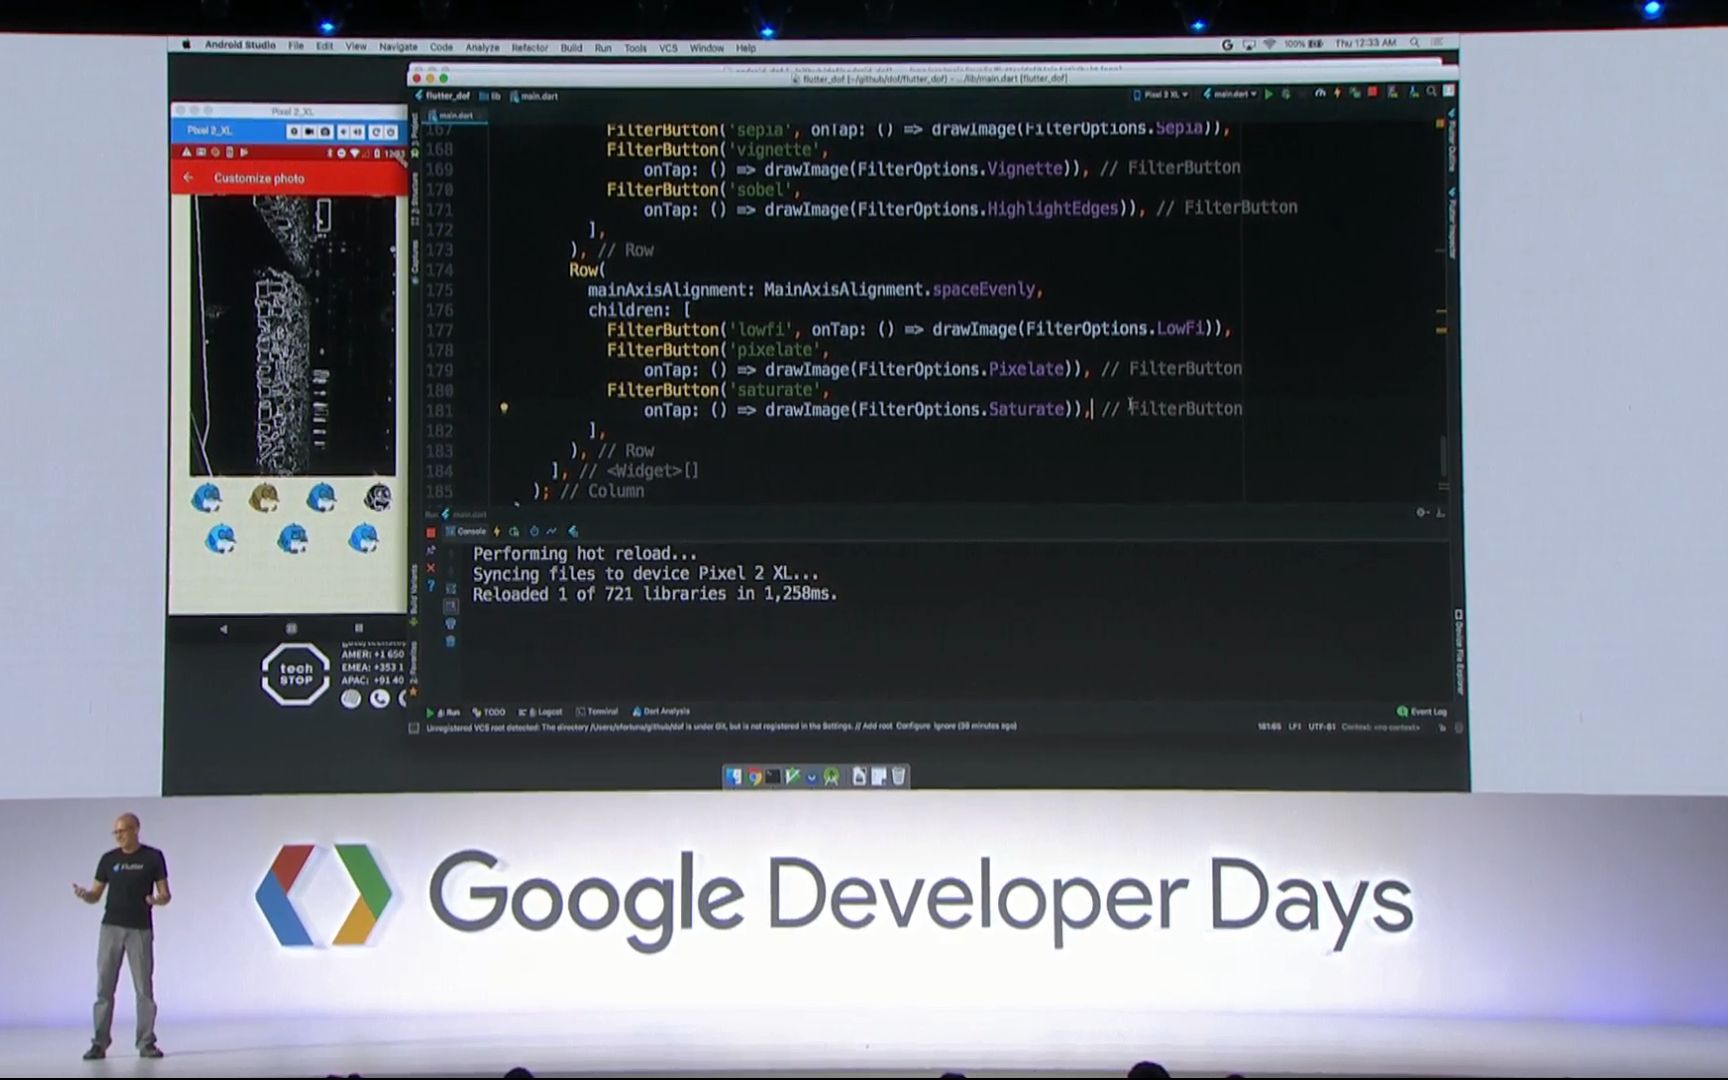Image resolution: width=1728 pixels, height=1080 pixels.
Task: Click the Customize photo title in emulator
Action: [x=259, y=178]
